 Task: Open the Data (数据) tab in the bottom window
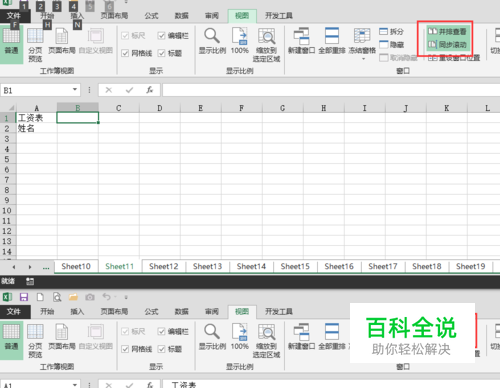point(181,311)
